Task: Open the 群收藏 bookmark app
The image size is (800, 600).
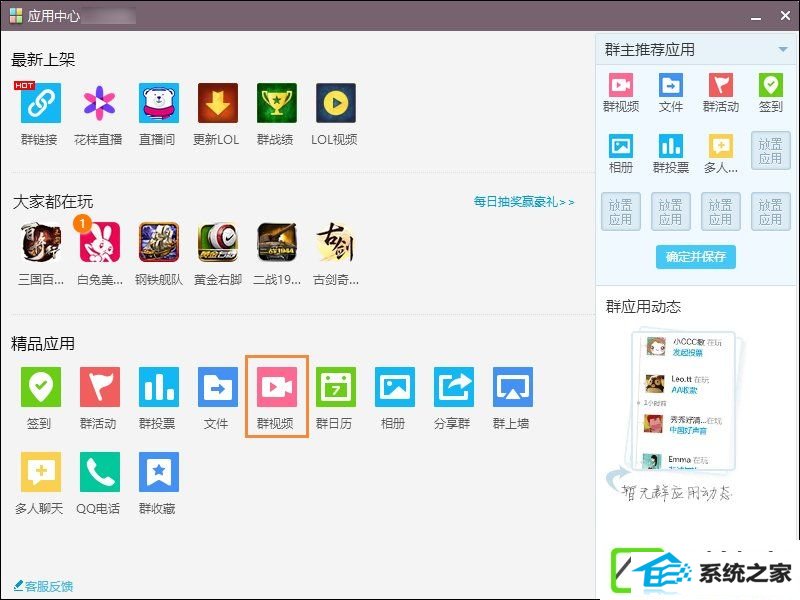Action: (x=159, y=472)
